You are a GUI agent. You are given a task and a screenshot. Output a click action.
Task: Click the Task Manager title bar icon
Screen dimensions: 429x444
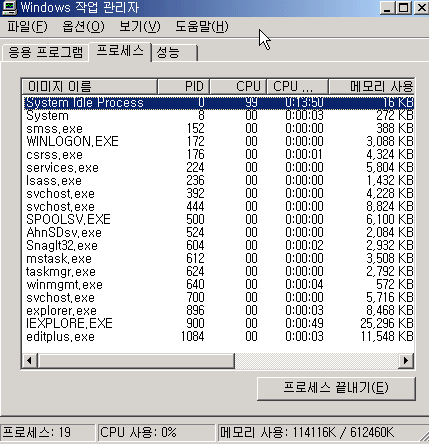(x=9, y=8)
